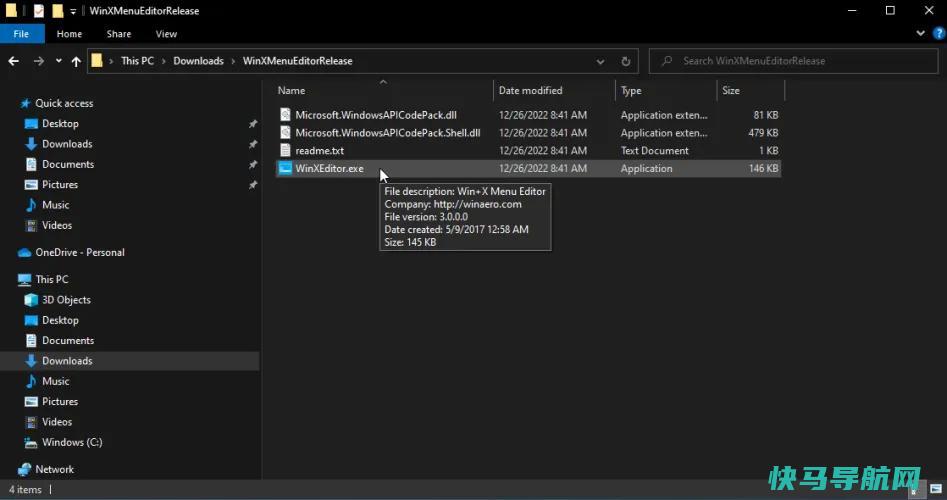
Task: Unpin Desktop using its pin icon
Action: click(x=252, y=124)
